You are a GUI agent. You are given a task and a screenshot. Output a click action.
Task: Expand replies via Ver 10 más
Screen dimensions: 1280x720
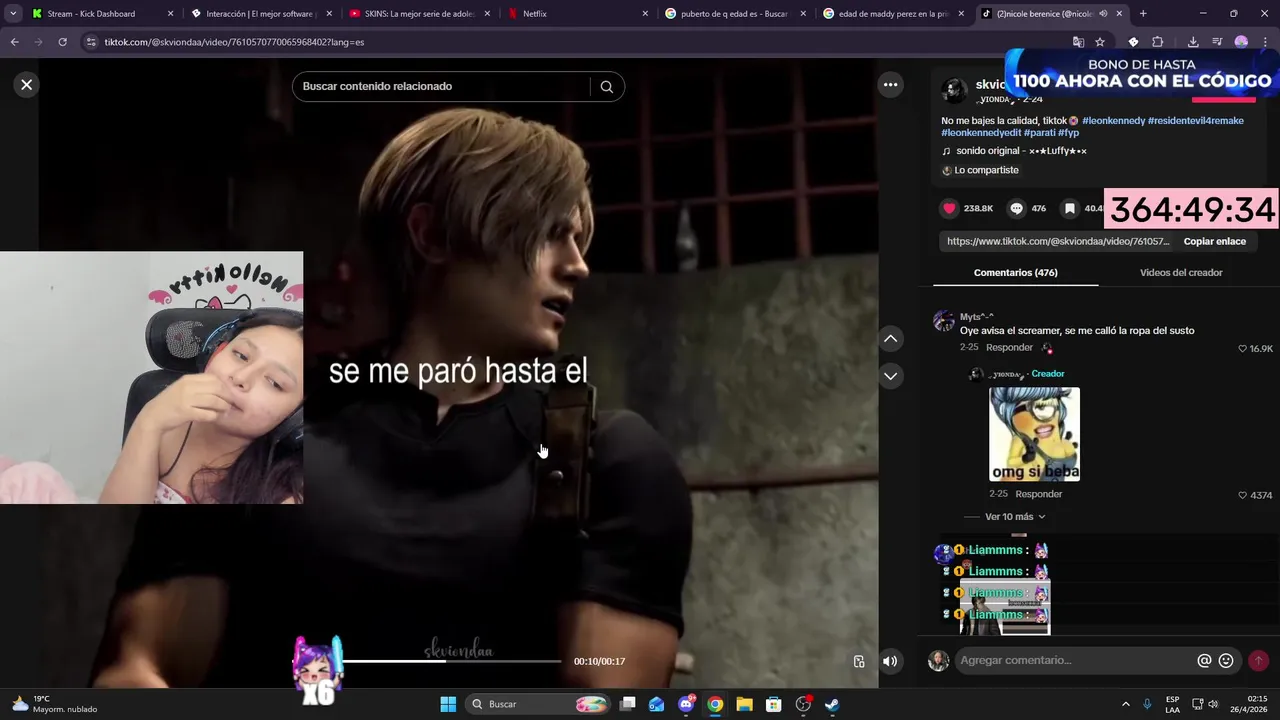[1015, 517]
